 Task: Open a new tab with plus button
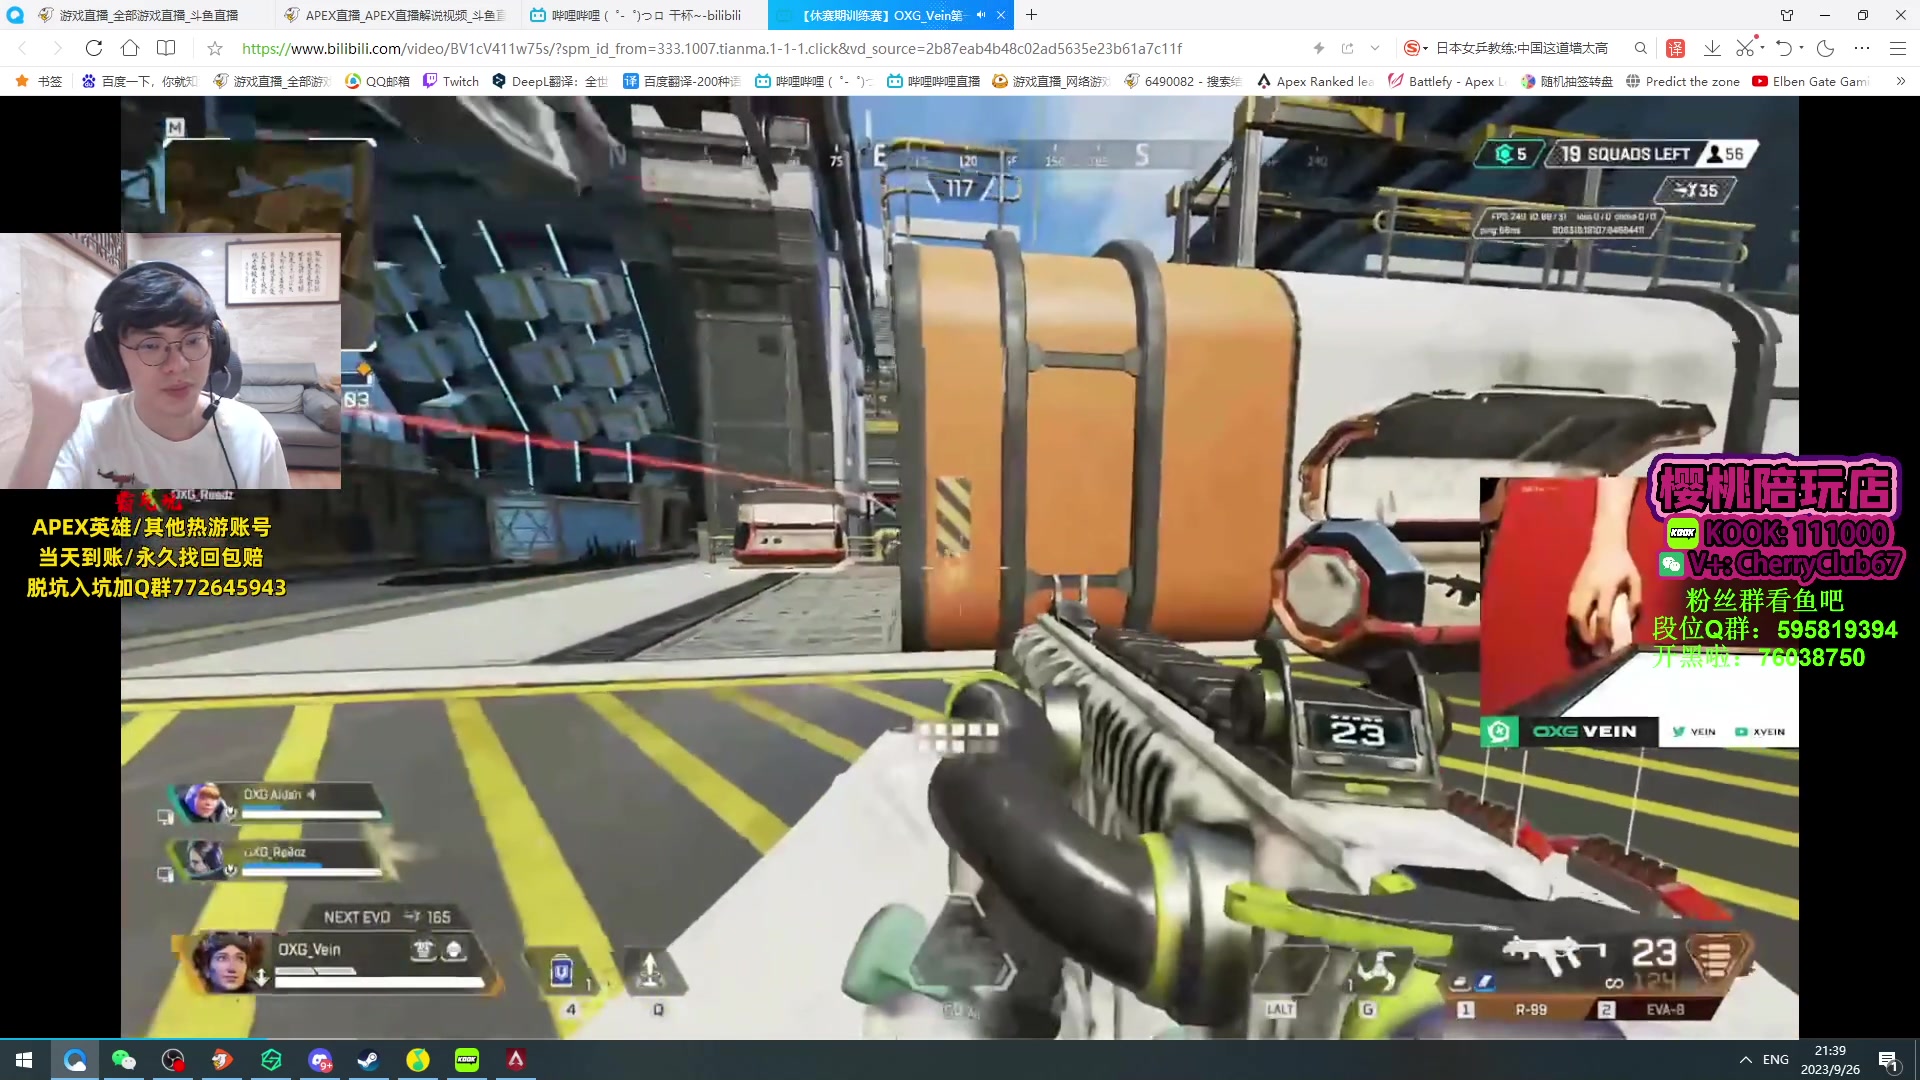pos(1032,15)
